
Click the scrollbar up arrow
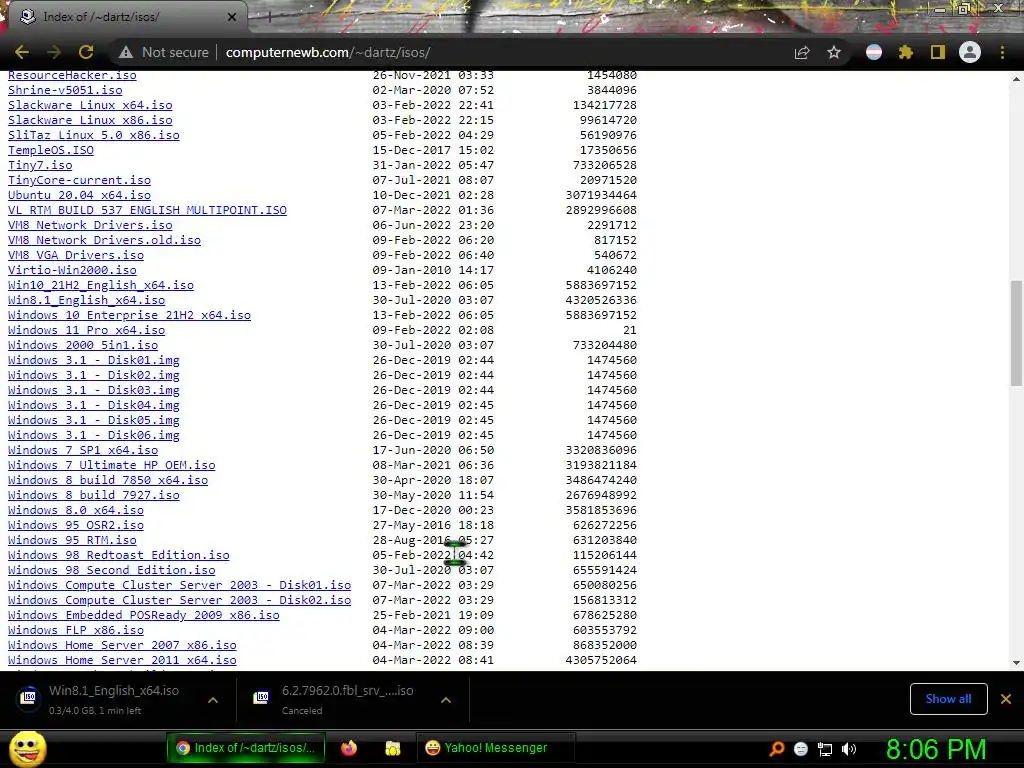point(1016,79)
